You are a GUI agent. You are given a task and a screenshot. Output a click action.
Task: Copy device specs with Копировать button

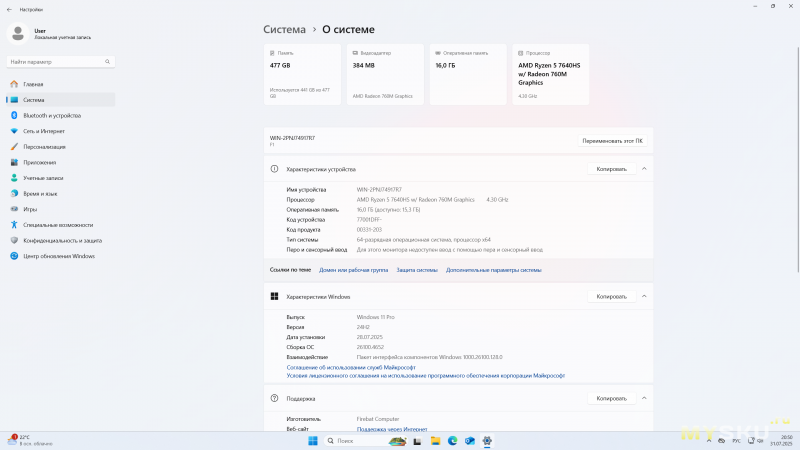point(611,169)
